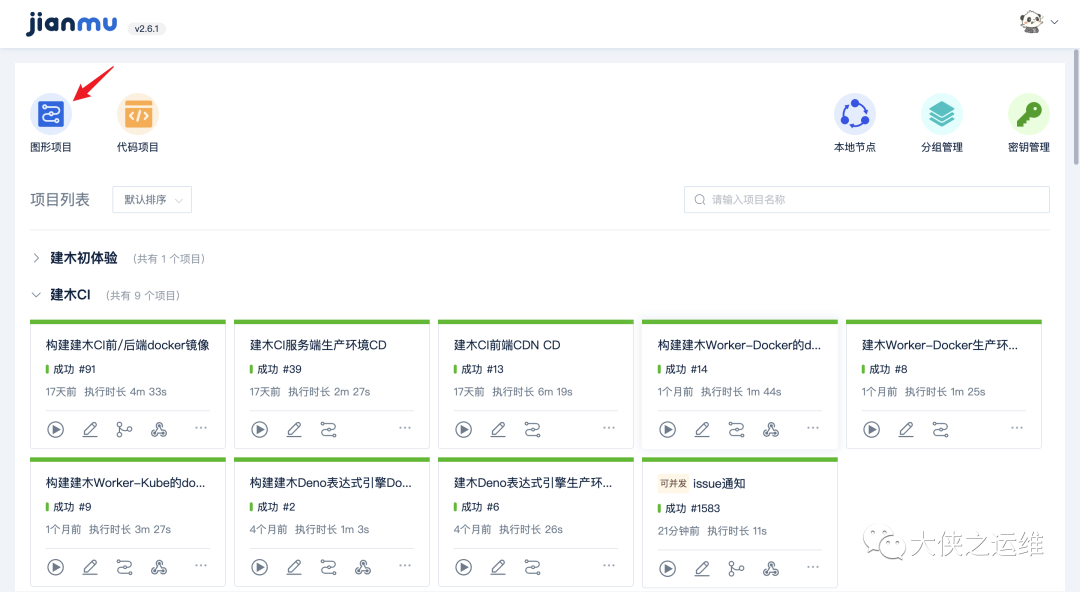1080x592 pixels.
Task: Open more options on 建木CI服务端生产环境CD
Action: pyautogui.click(x=405, y=428)
